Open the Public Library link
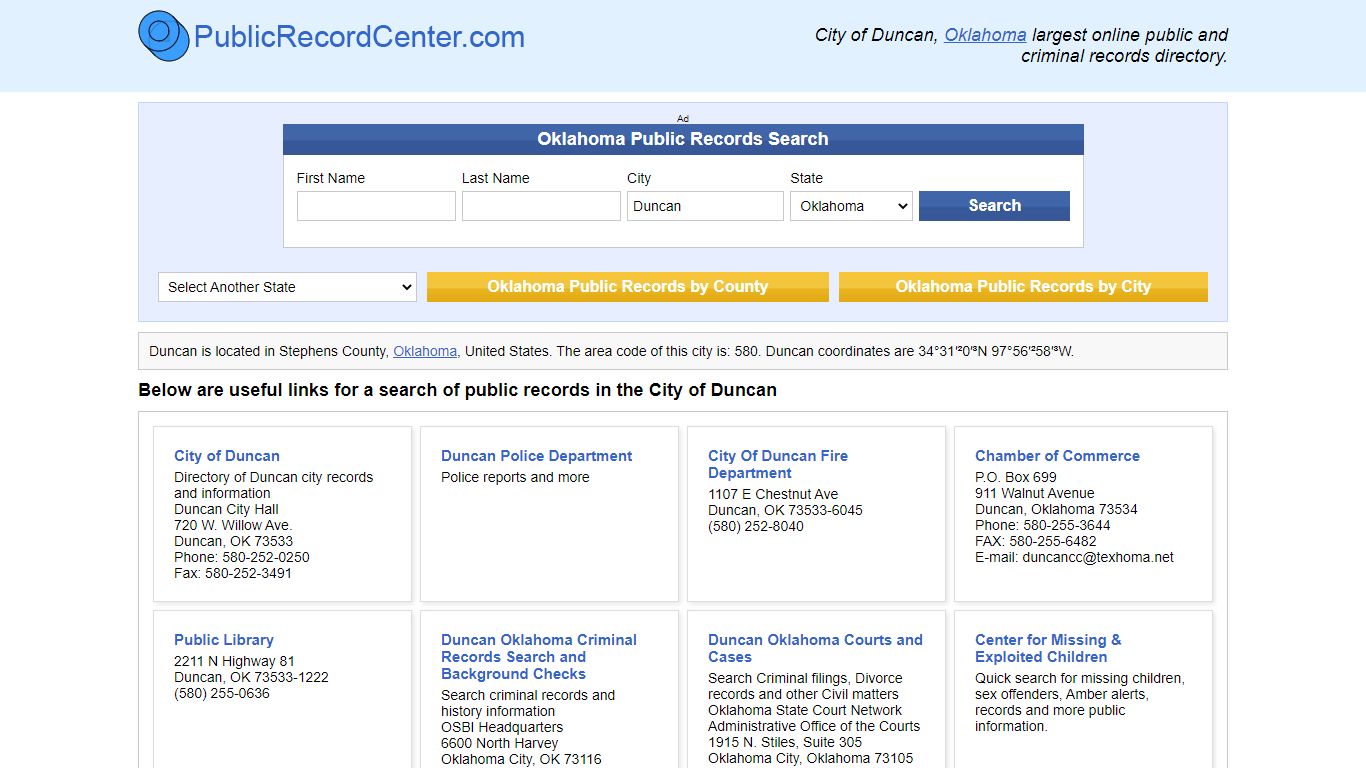This screenshot has height=768, width=1366. pyautogui.click(x=224, y=640)
